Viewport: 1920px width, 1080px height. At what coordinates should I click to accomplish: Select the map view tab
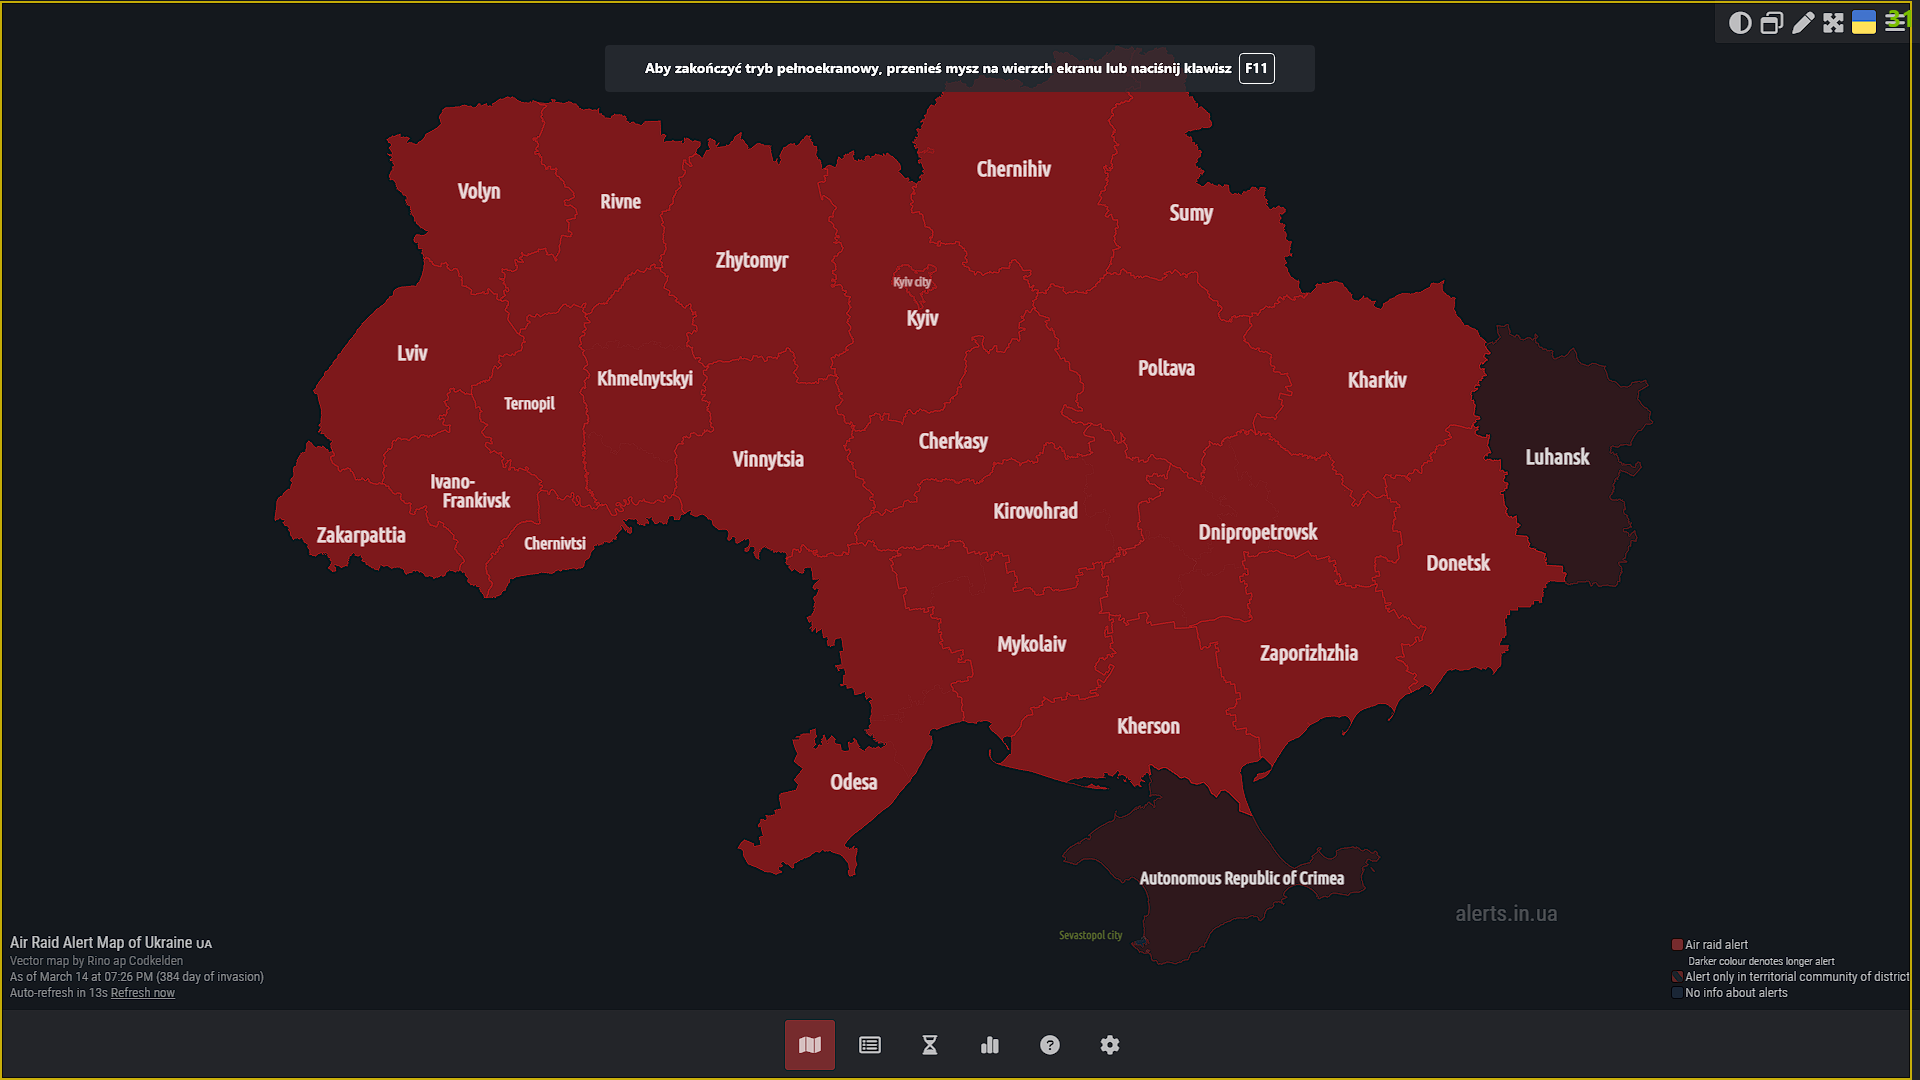click(810, 1045)
